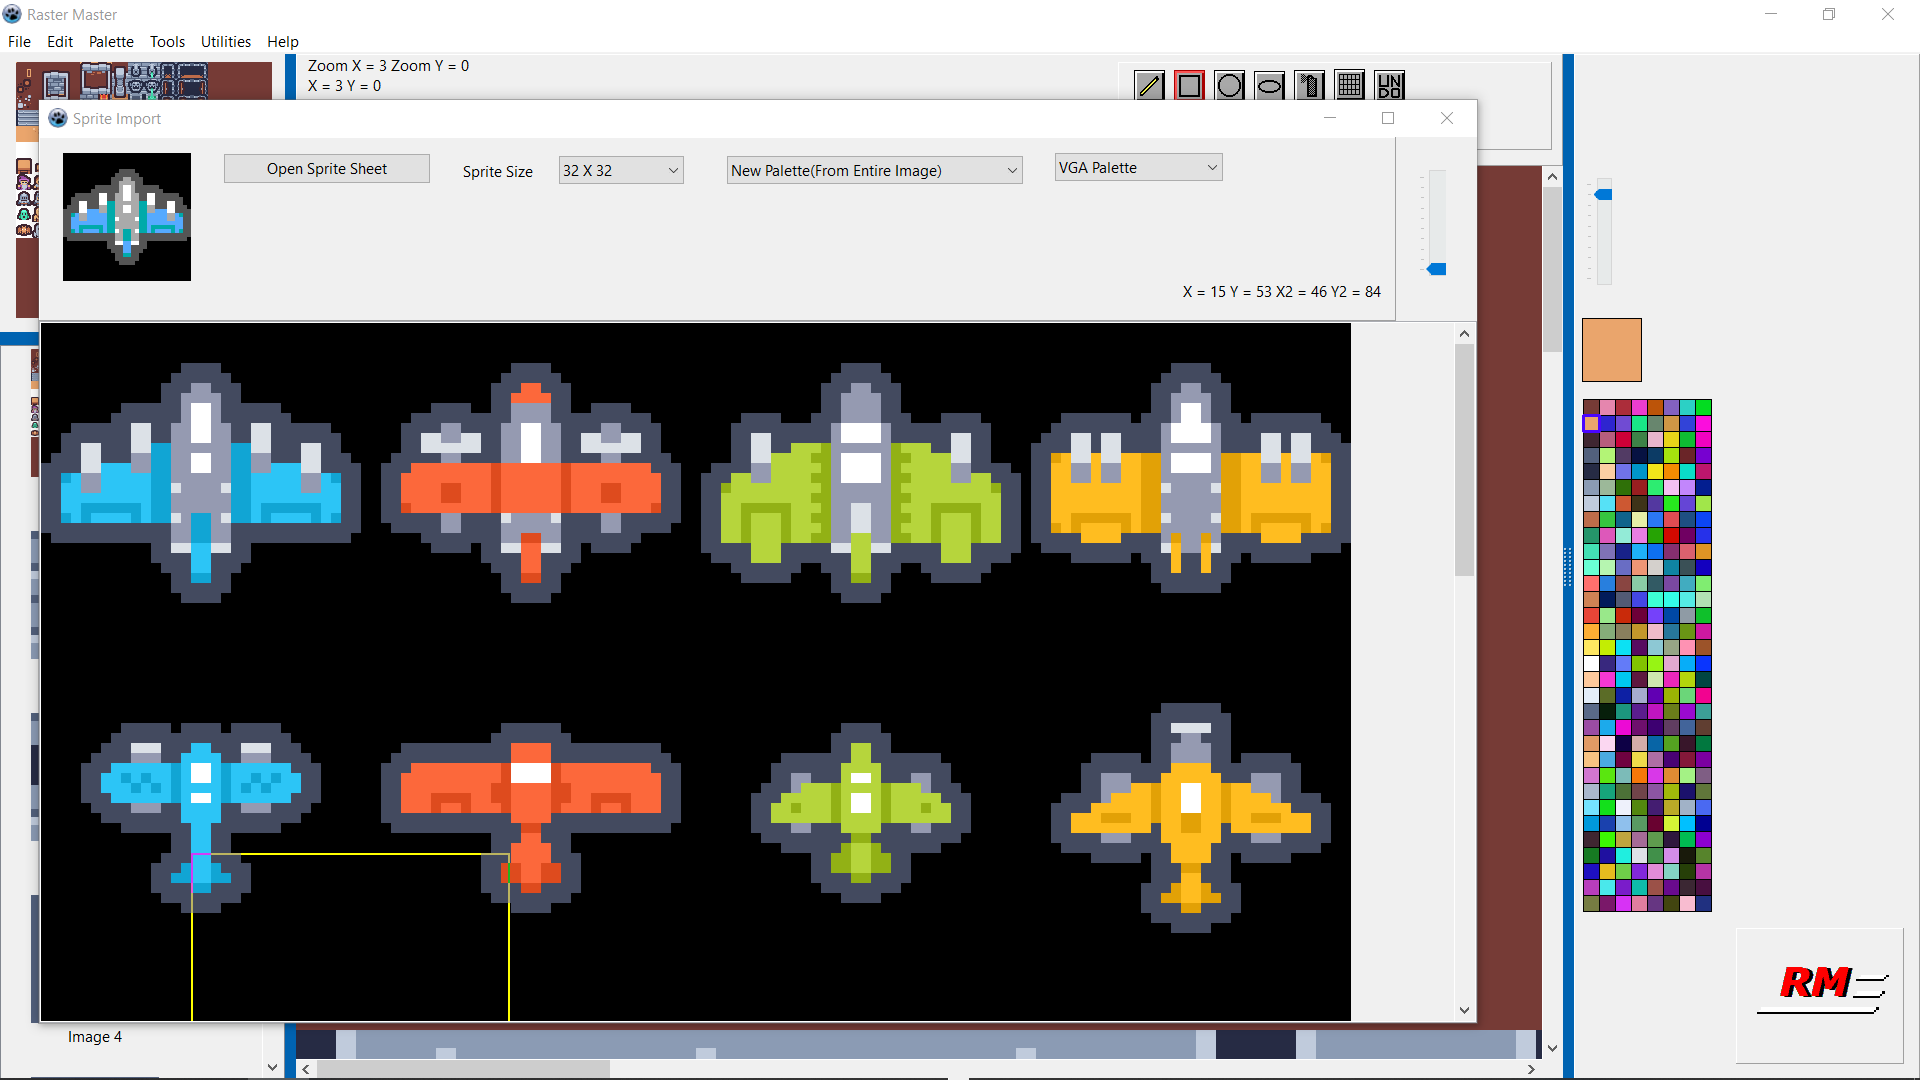Viewport: 1920px width, 1080px height.
Task: Click the Open Sprite Sheet button
Action: (326, 168)
